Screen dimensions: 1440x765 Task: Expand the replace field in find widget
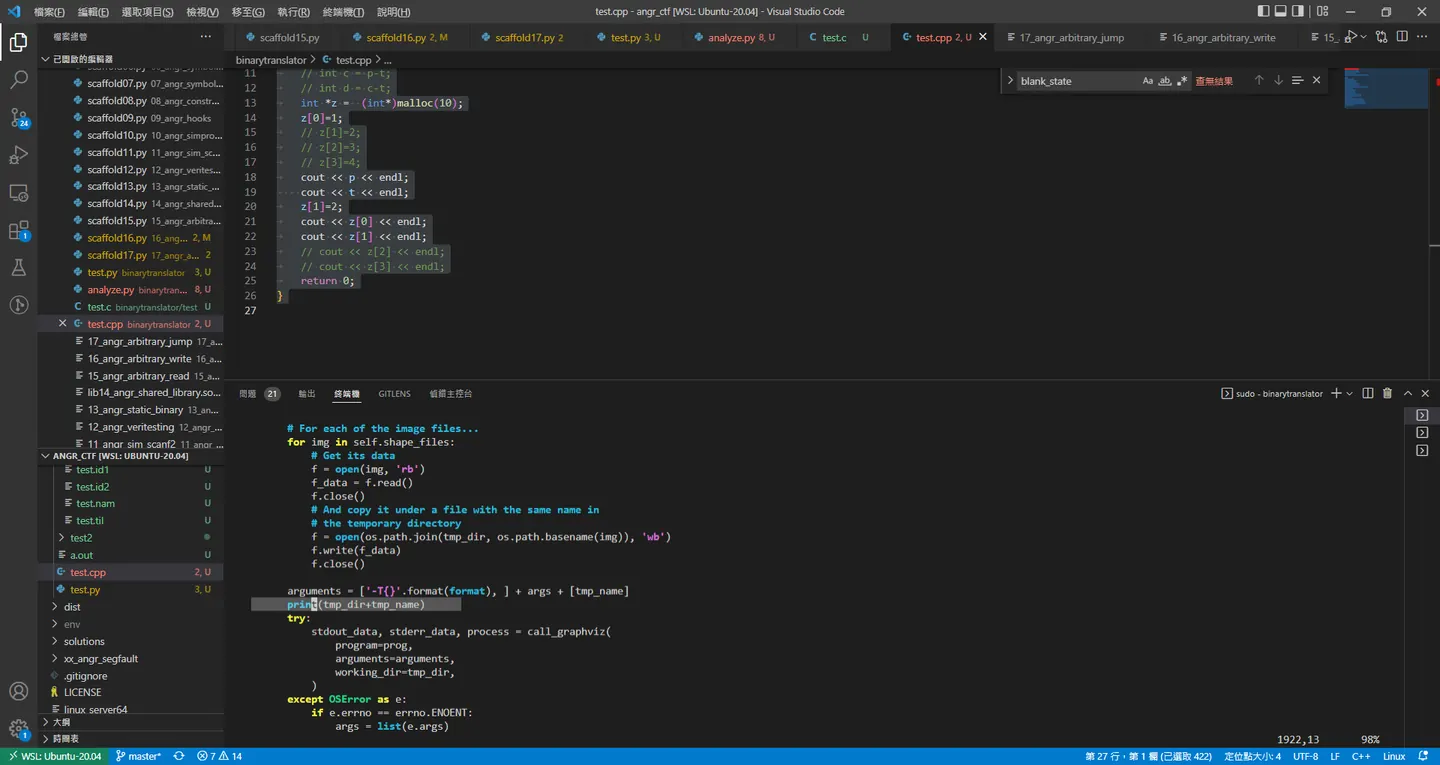click(x=1010, y=81)
